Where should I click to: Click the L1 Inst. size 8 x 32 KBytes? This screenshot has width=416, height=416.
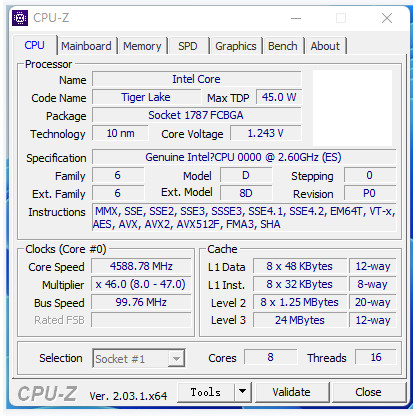point(300,284)
